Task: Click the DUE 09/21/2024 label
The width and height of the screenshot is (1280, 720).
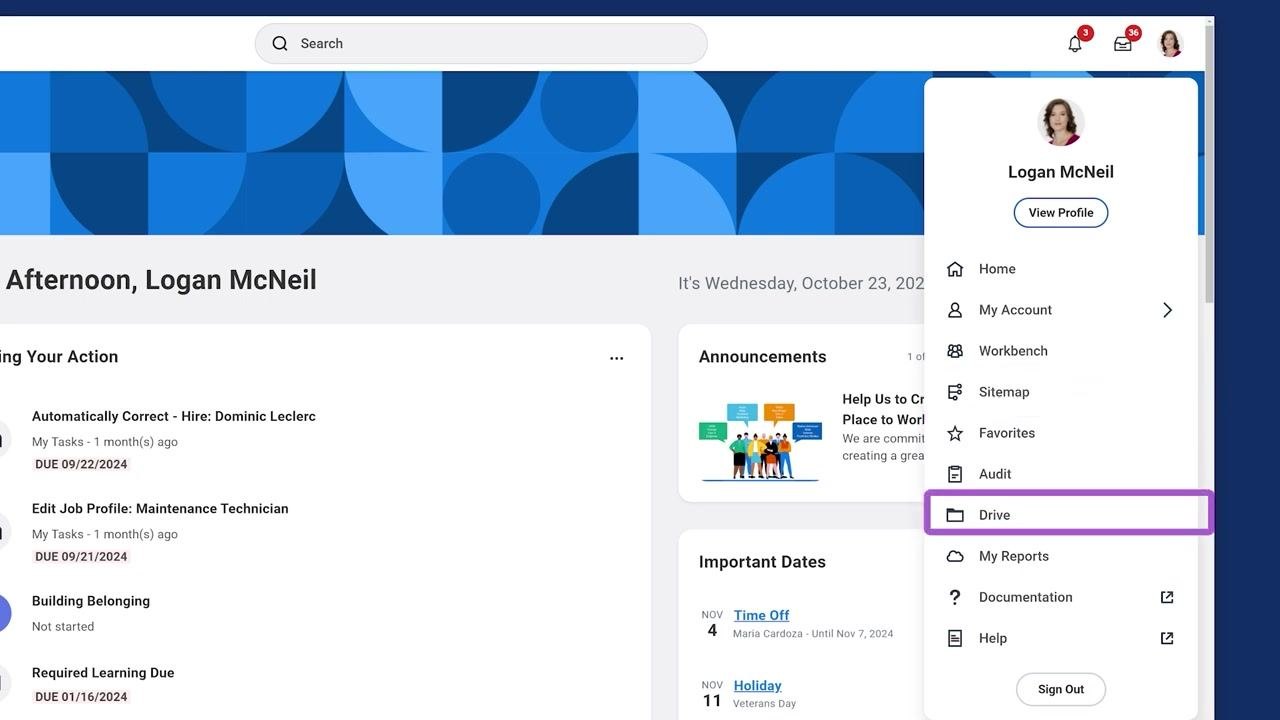Action: (81, 556)
